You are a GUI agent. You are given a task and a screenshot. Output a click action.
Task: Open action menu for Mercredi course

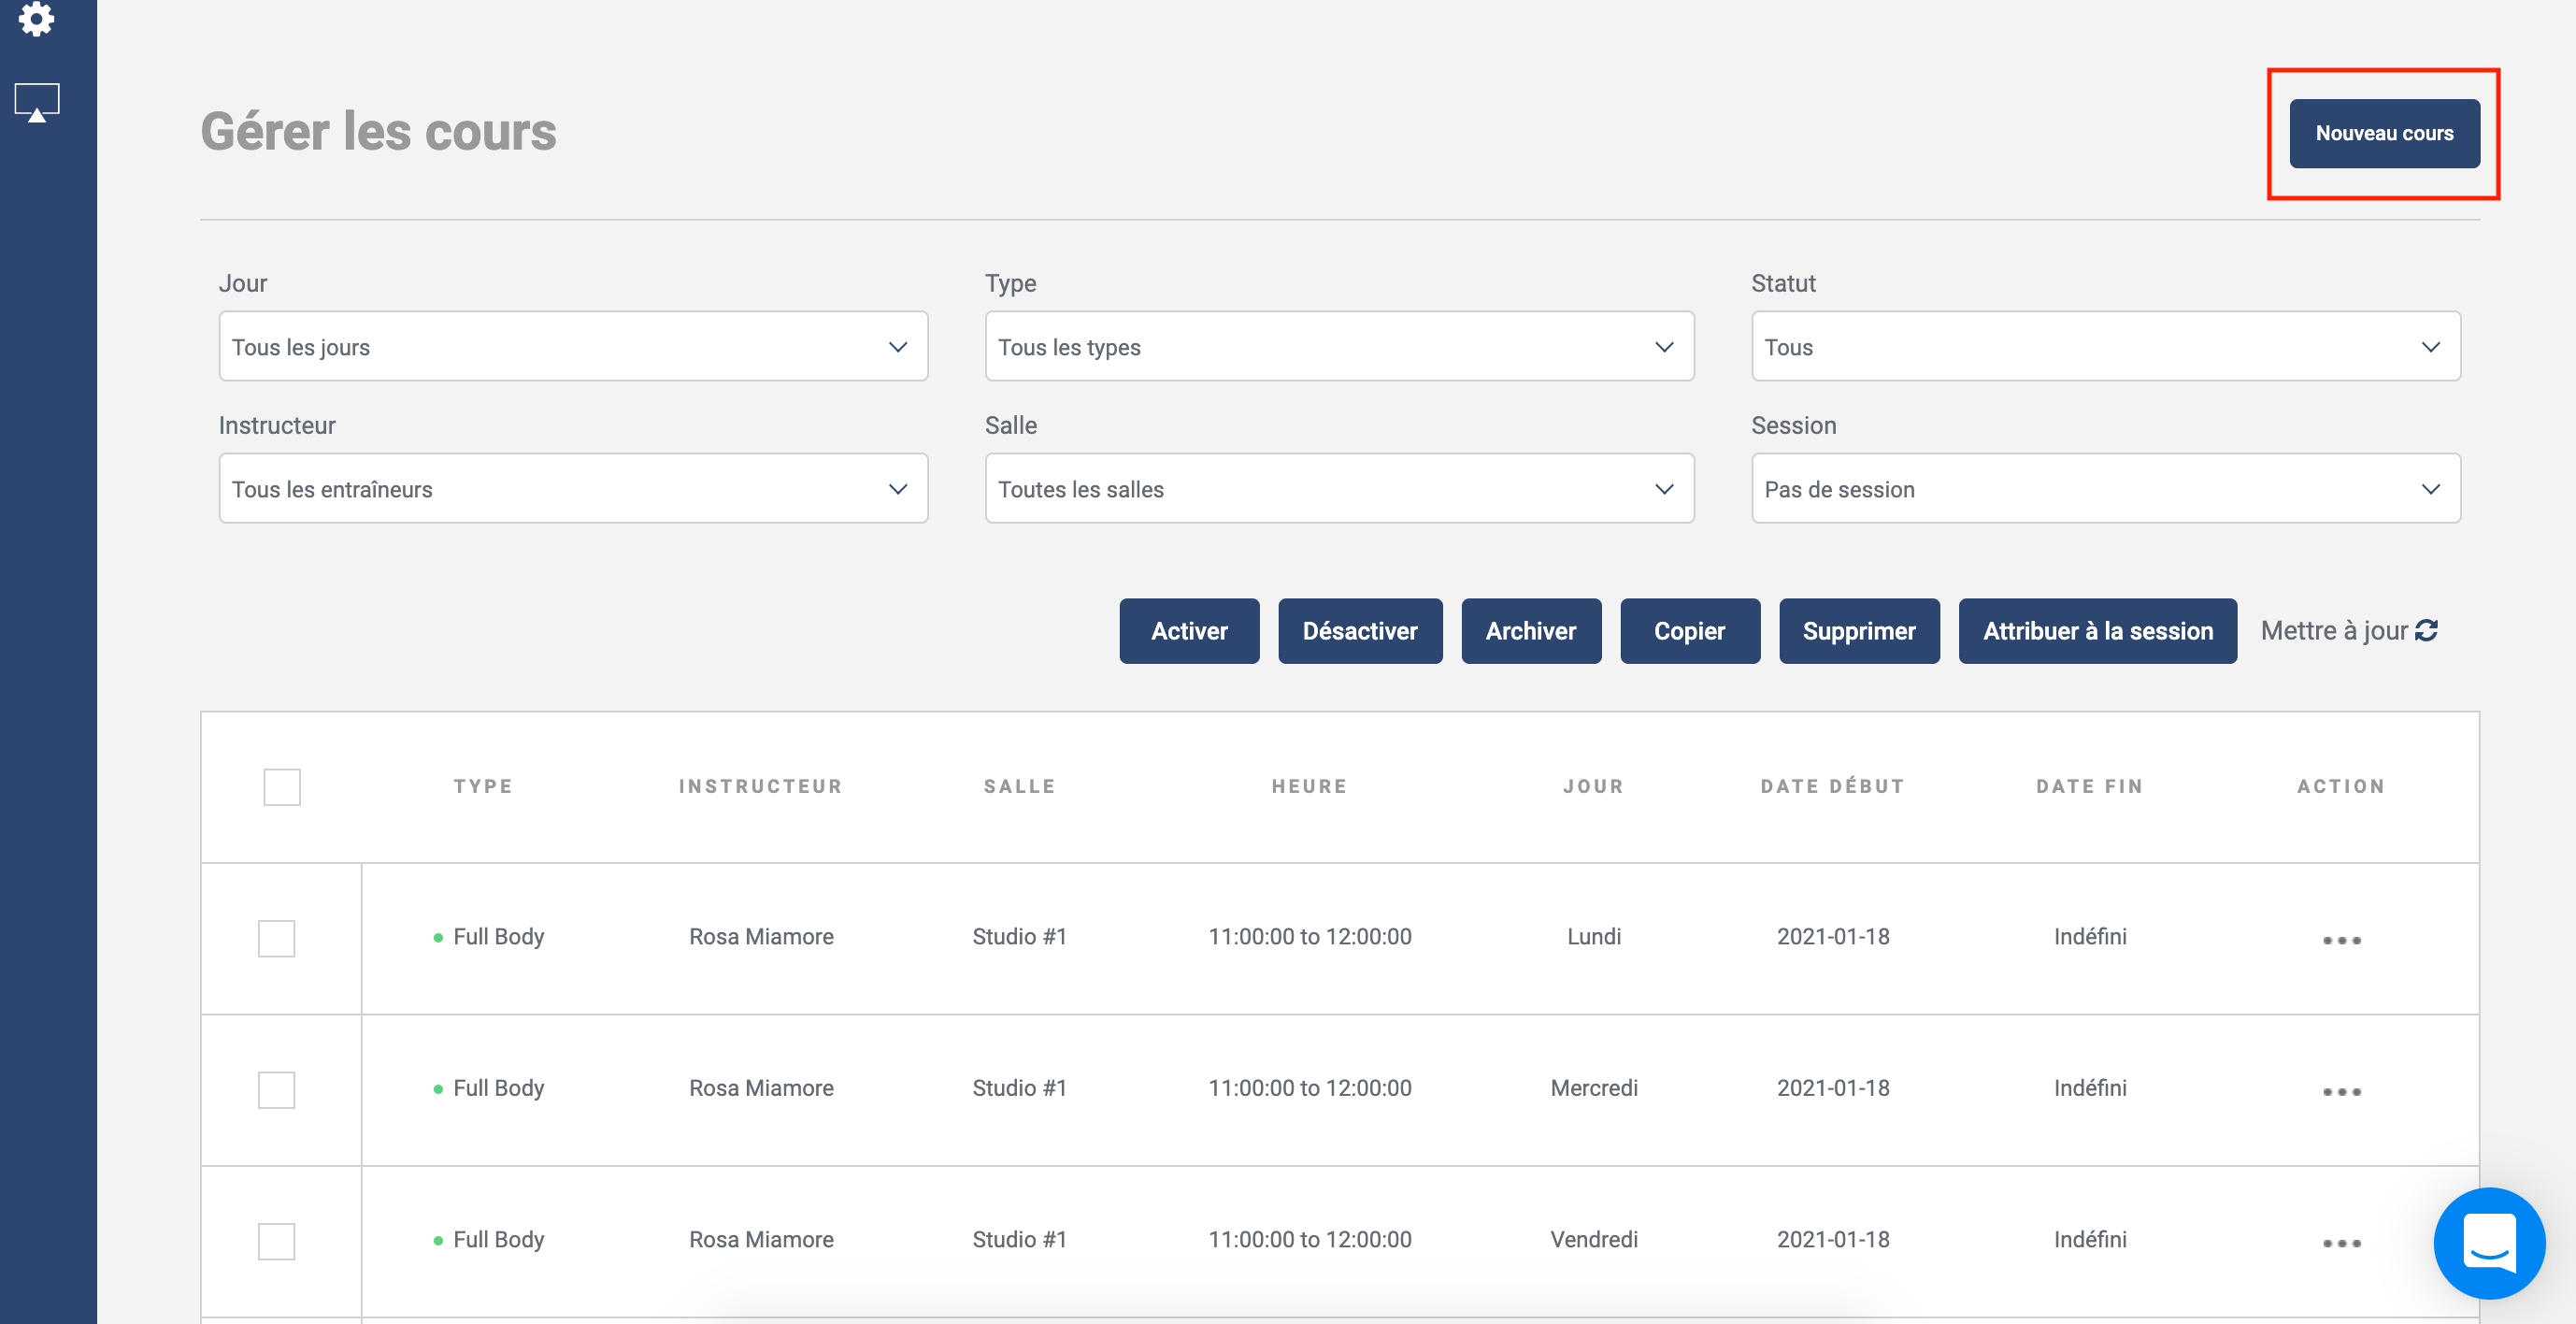coord(2340,1091)
